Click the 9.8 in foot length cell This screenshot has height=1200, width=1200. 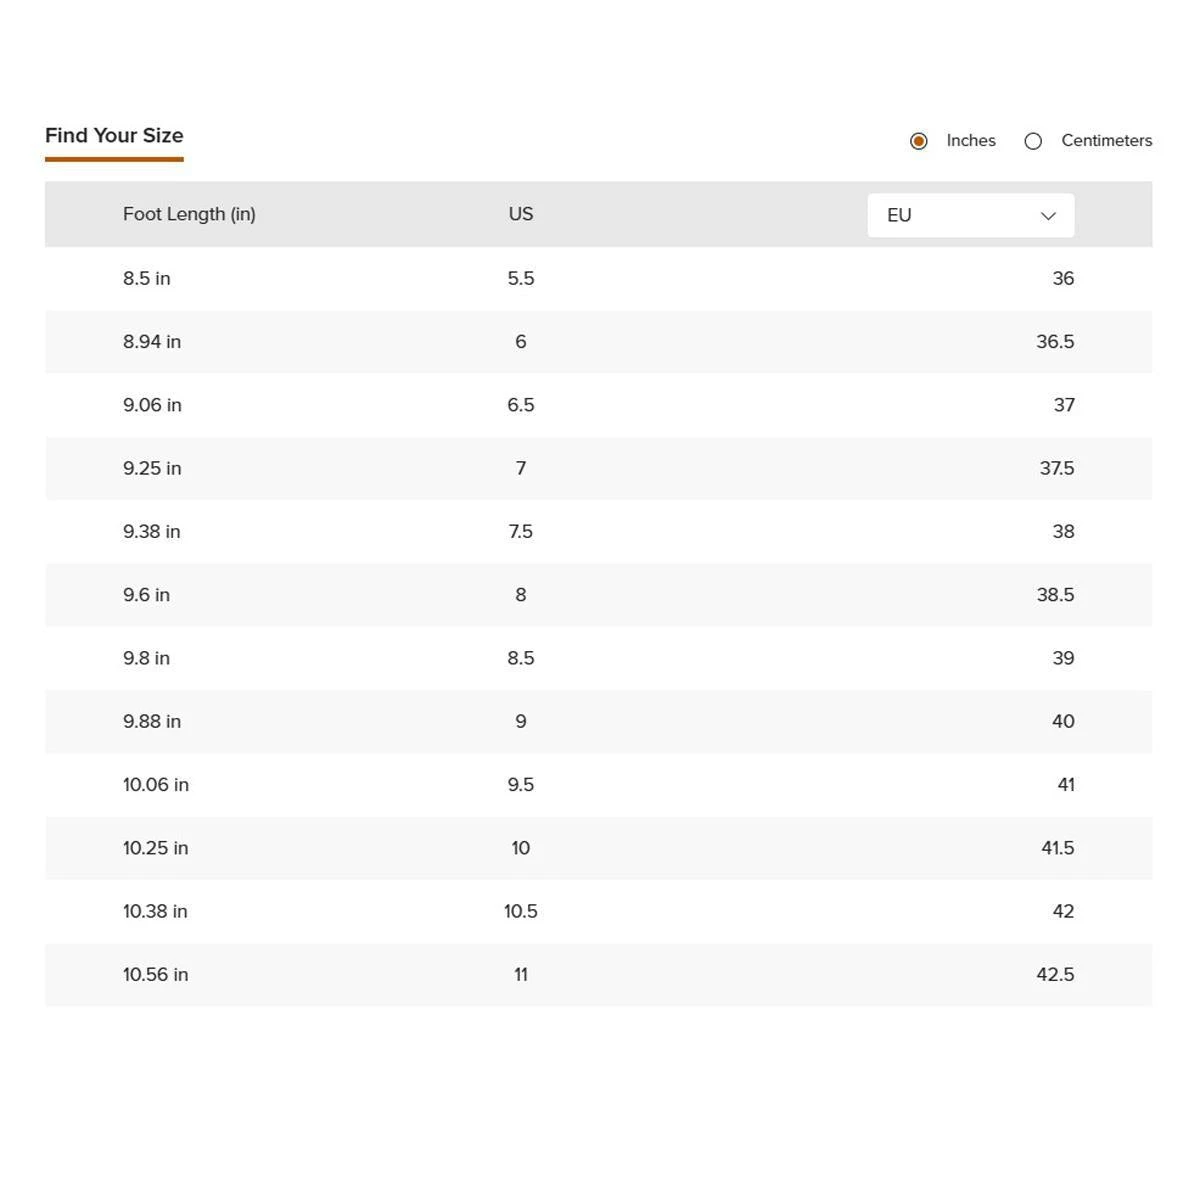point(147,658)
